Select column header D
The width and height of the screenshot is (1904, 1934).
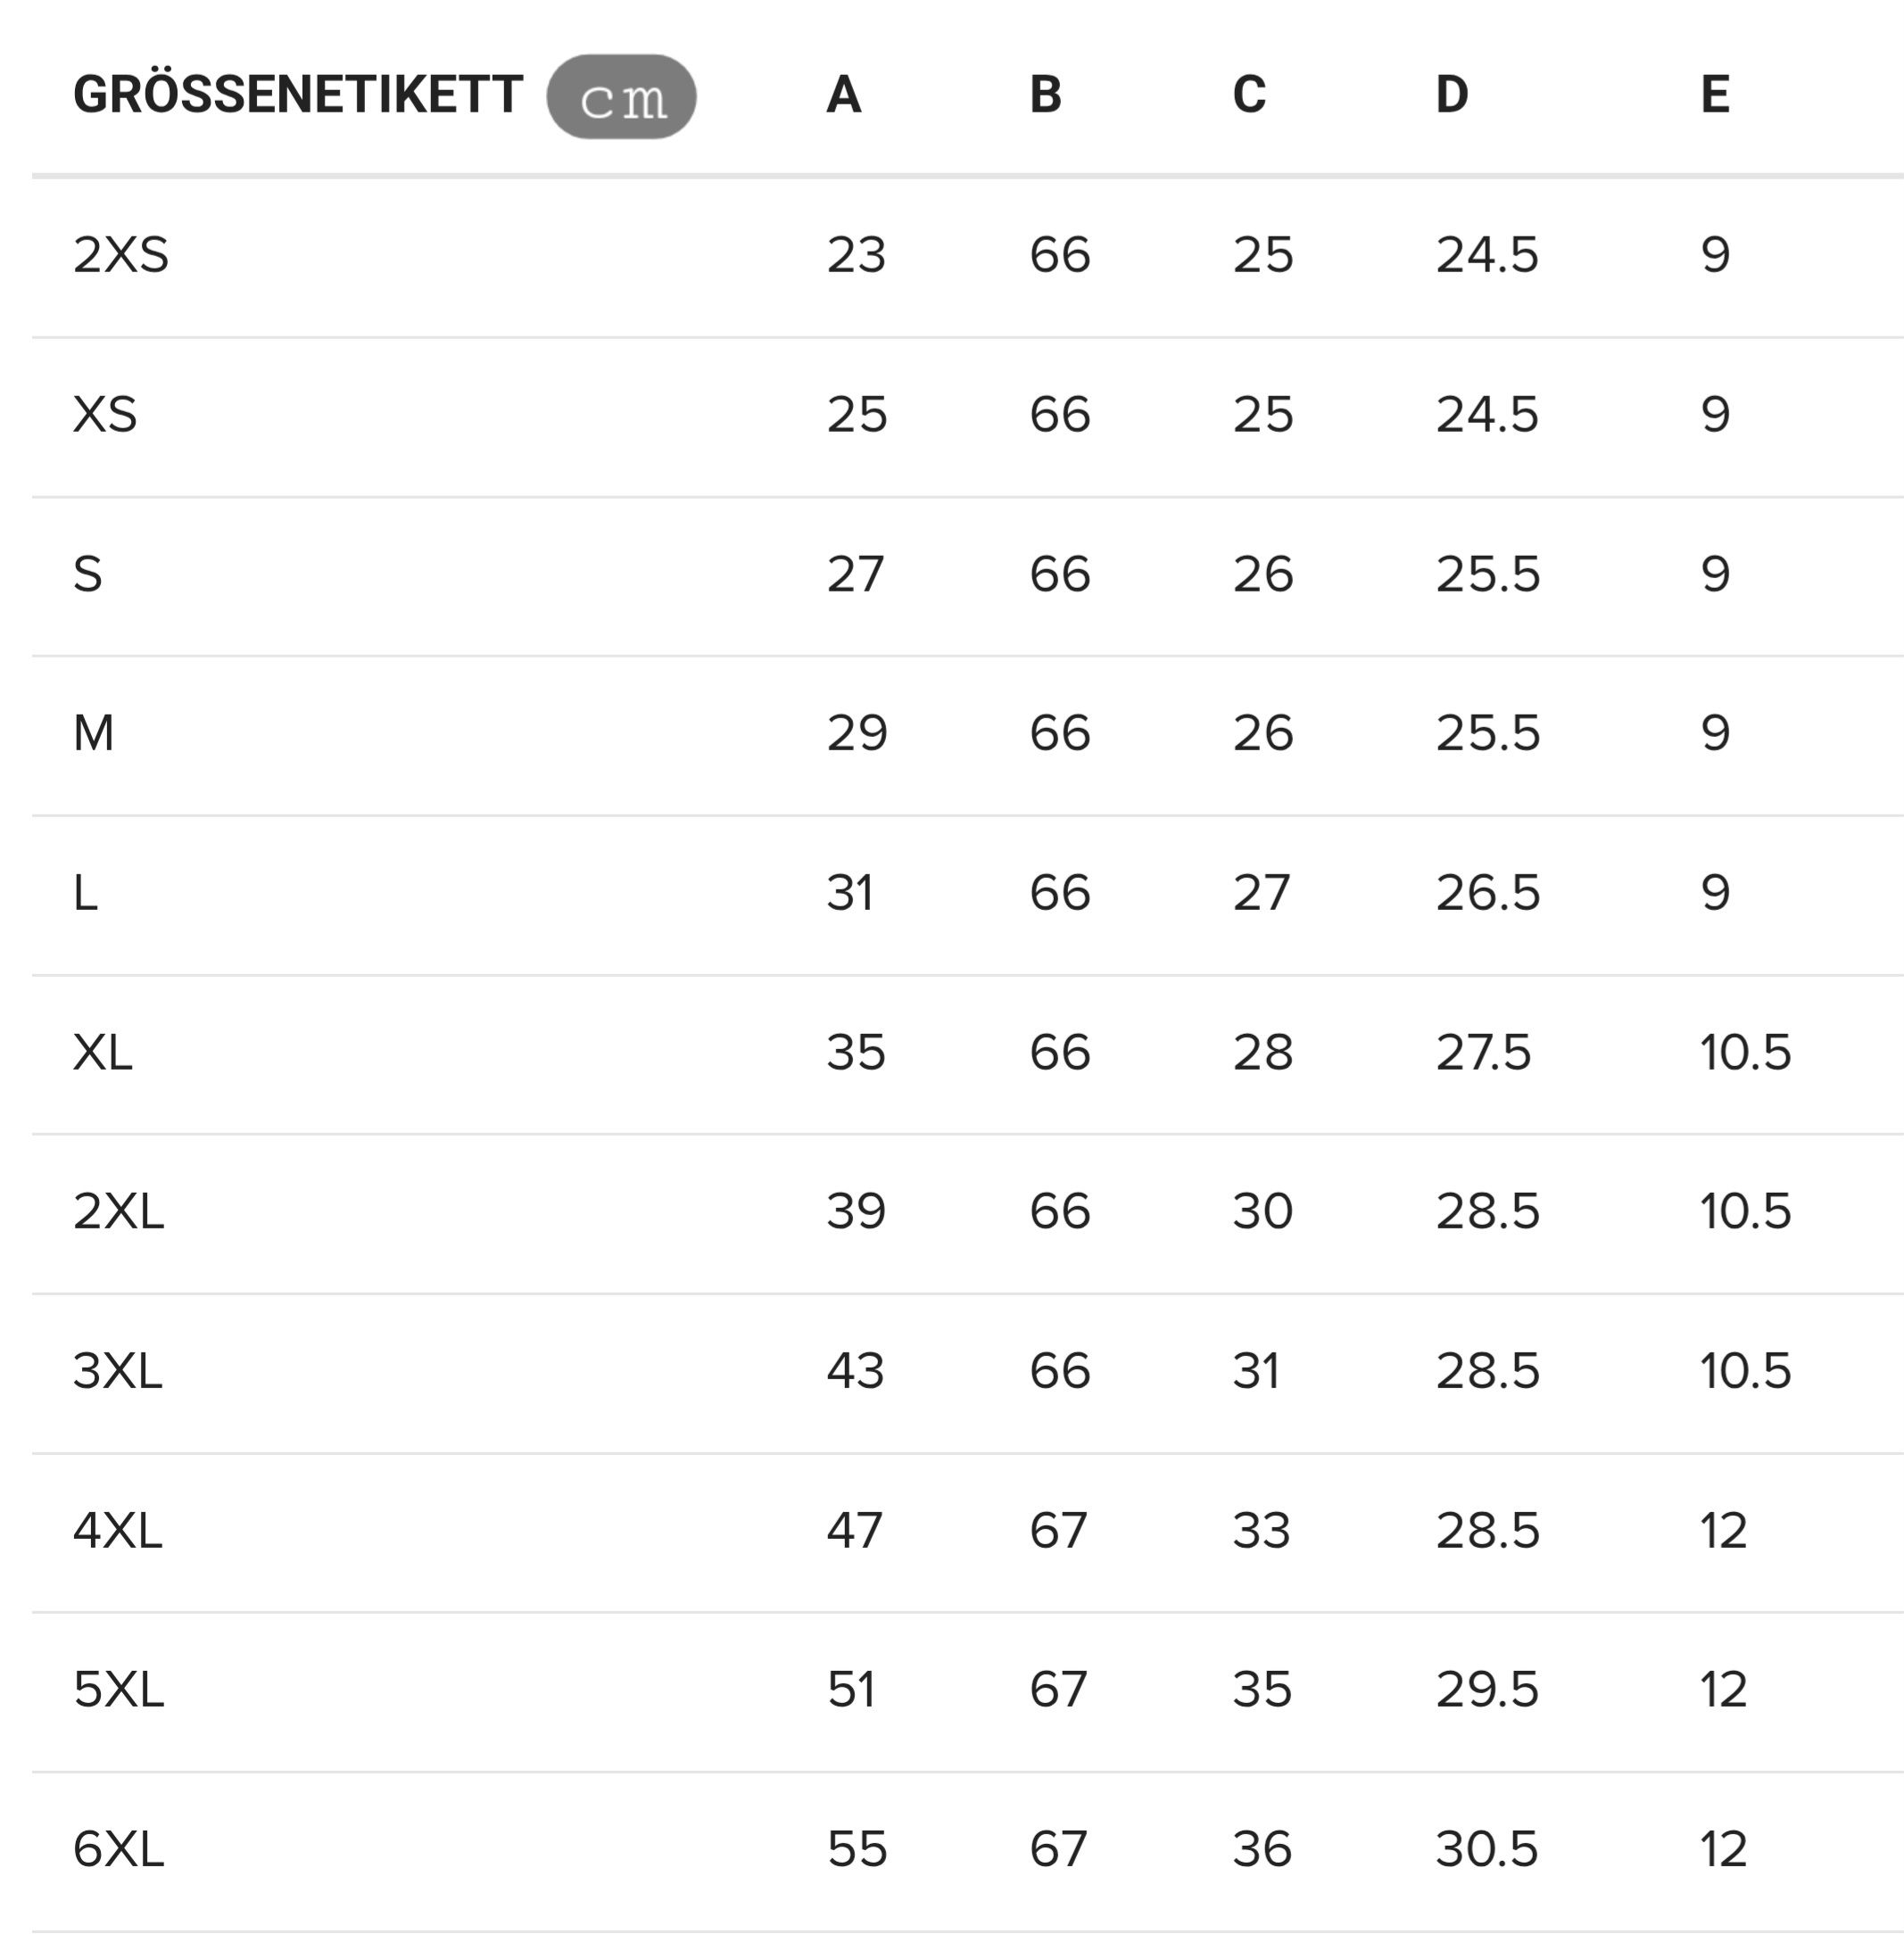coord(1453,95)
